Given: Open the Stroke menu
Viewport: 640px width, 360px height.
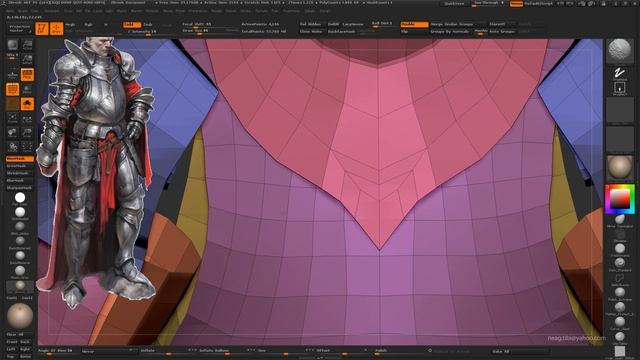Looking at the screenshot, I should (x=245, y=11).
